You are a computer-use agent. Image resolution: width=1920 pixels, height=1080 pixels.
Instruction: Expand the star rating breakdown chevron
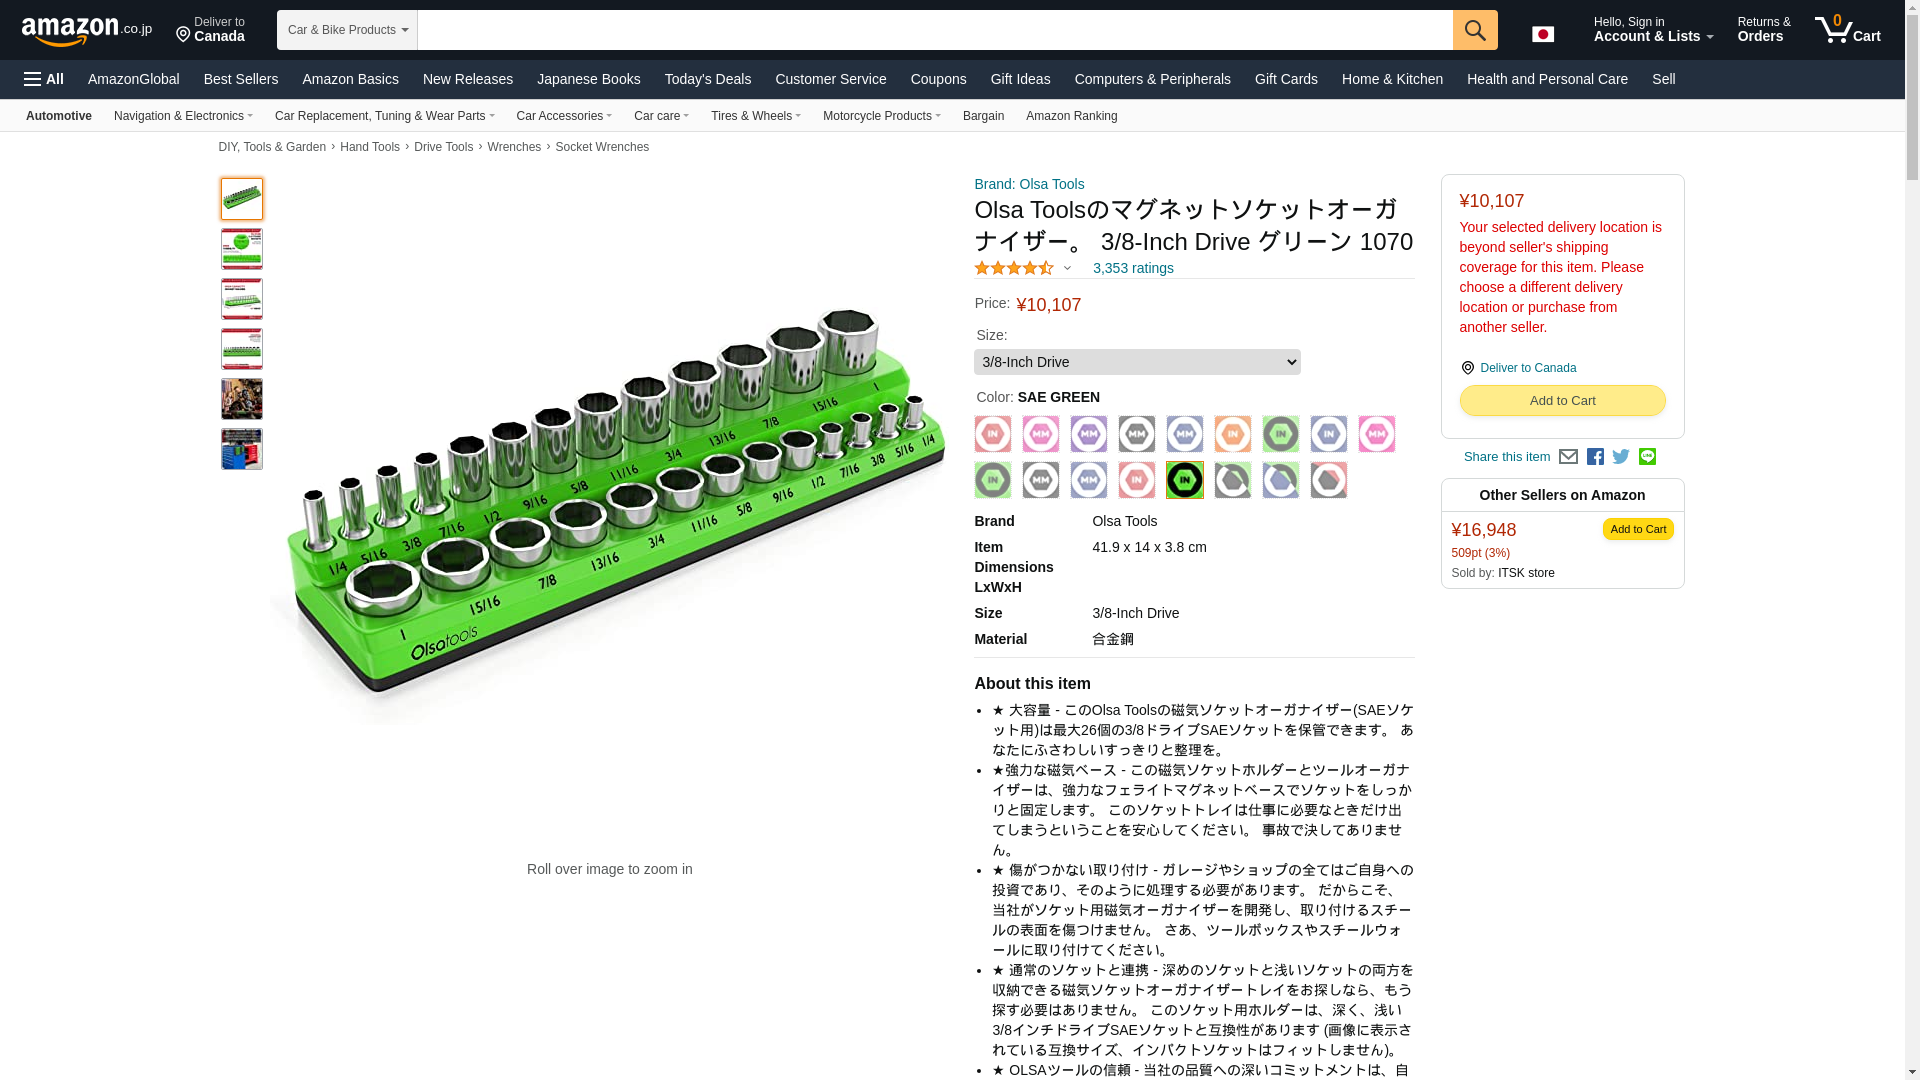coord(1067,268)
